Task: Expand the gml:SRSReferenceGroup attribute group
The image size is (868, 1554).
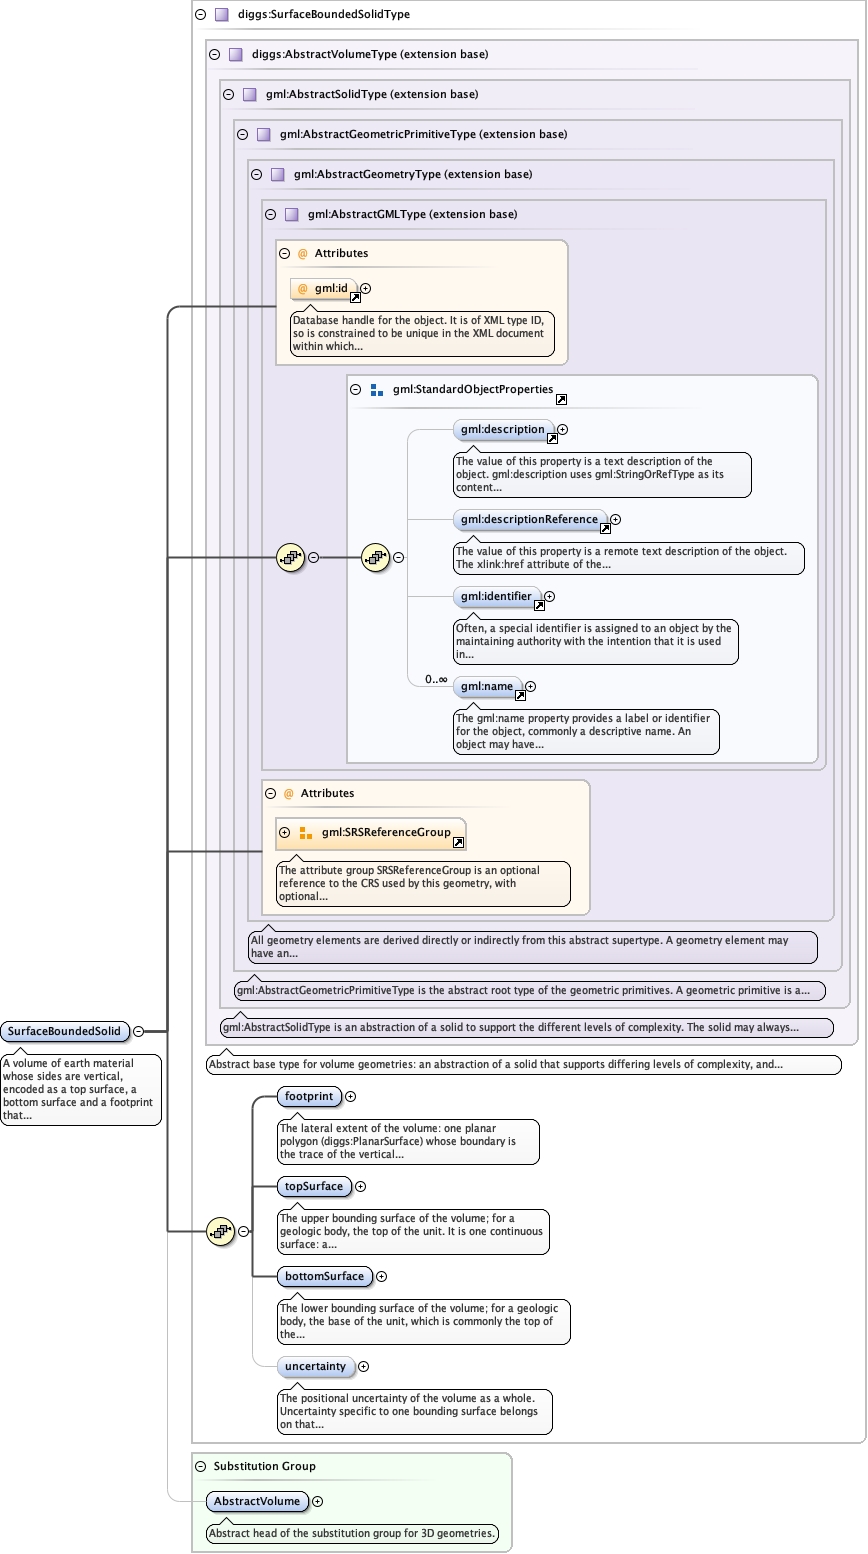Action: tap(285, 832)
